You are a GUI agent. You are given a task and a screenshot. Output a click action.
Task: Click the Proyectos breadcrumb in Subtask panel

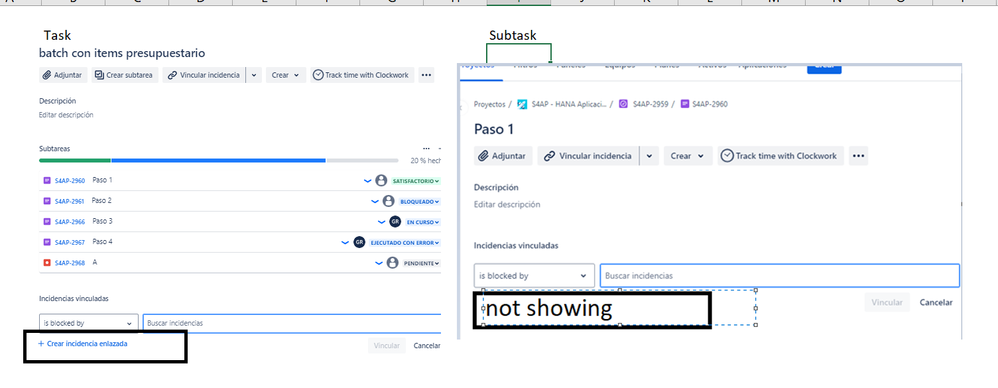489,104
